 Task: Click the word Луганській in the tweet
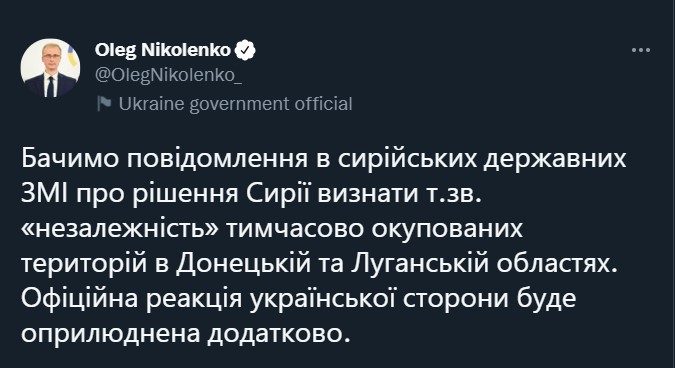420,264
